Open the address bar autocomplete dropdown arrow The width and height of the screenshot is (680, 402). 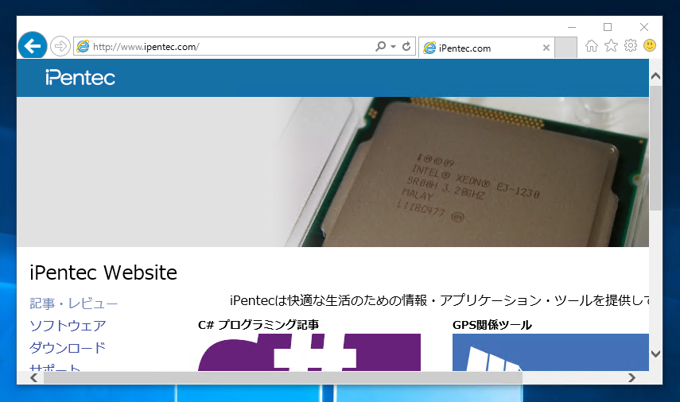point(393,46)
